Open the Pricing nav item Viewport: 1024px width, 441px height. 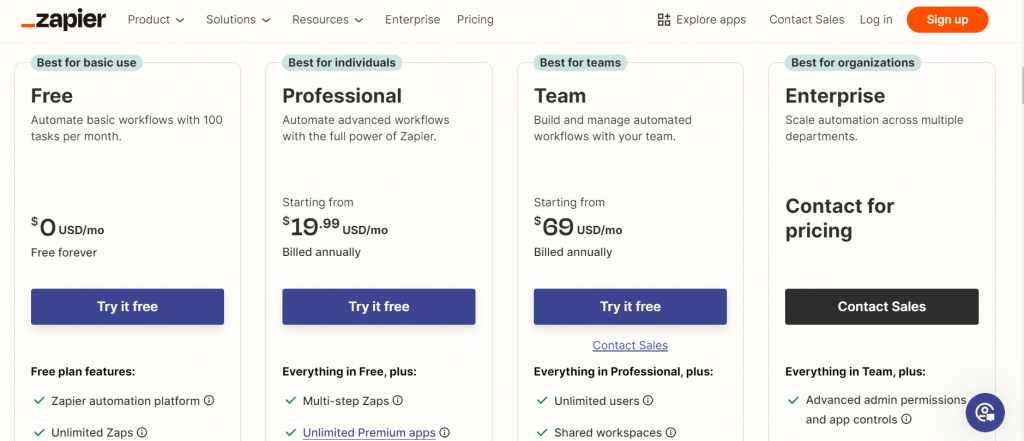point(475,20)
